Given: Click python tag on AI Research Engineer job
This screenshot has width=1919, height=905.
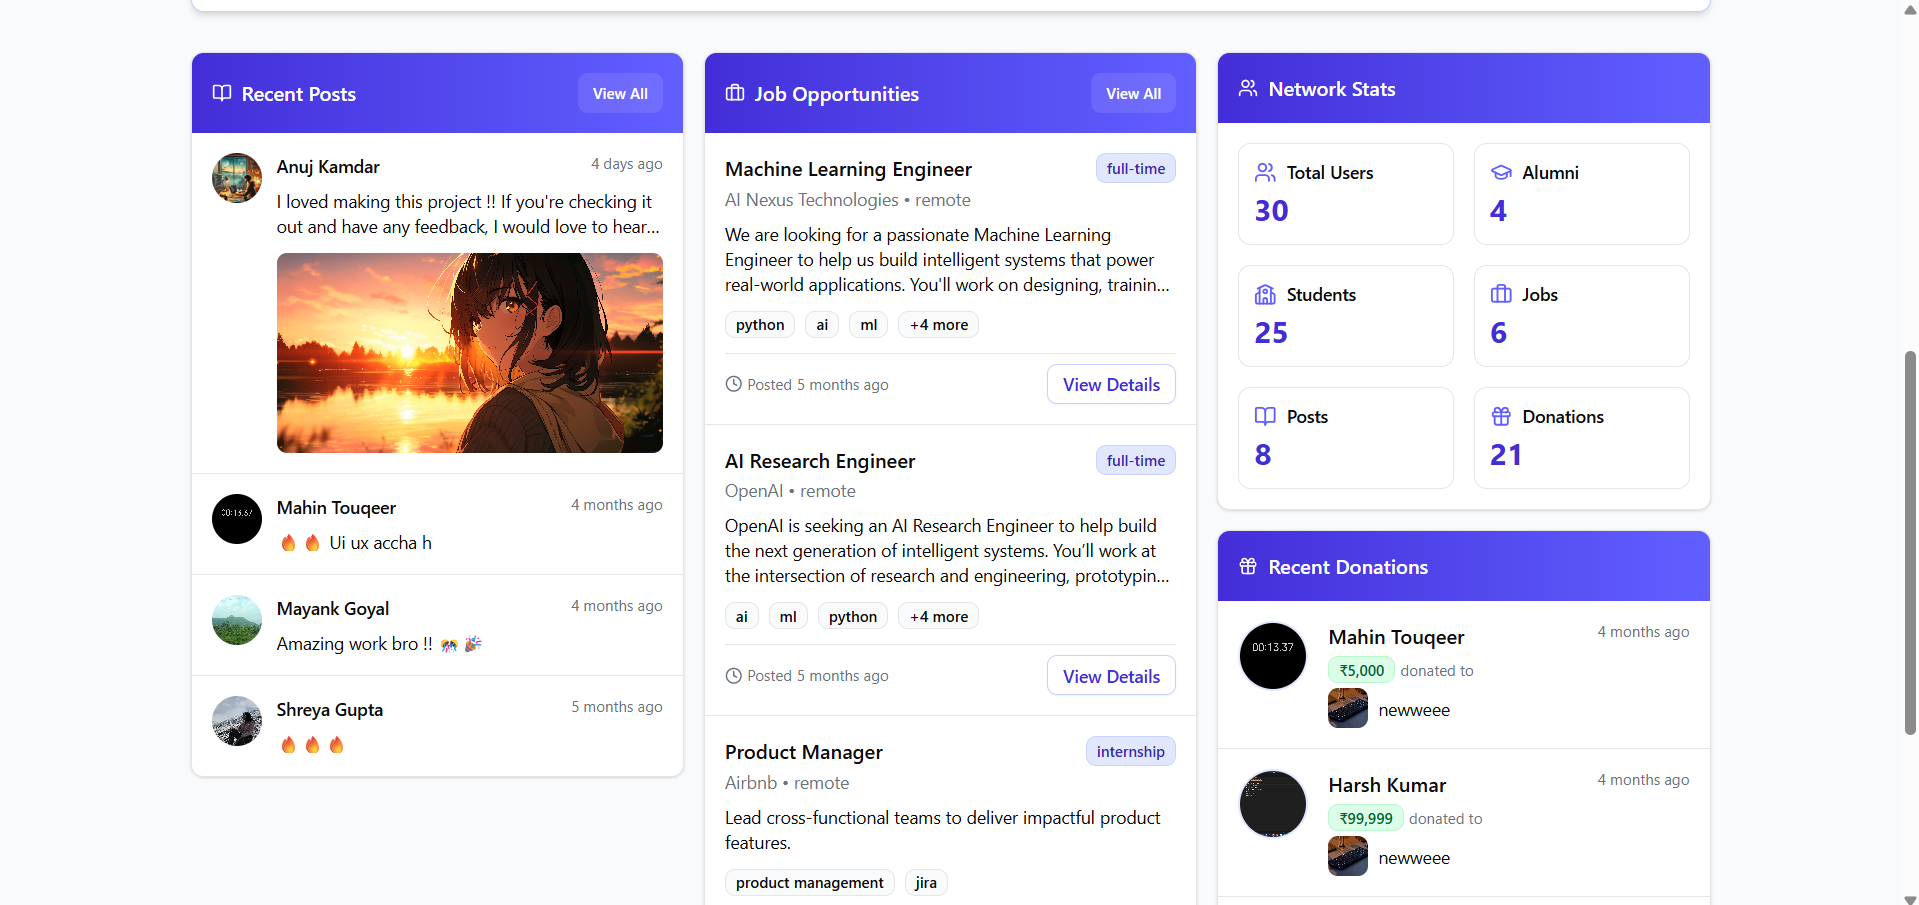Looking at the screenshot, I should tap(853, 617).
